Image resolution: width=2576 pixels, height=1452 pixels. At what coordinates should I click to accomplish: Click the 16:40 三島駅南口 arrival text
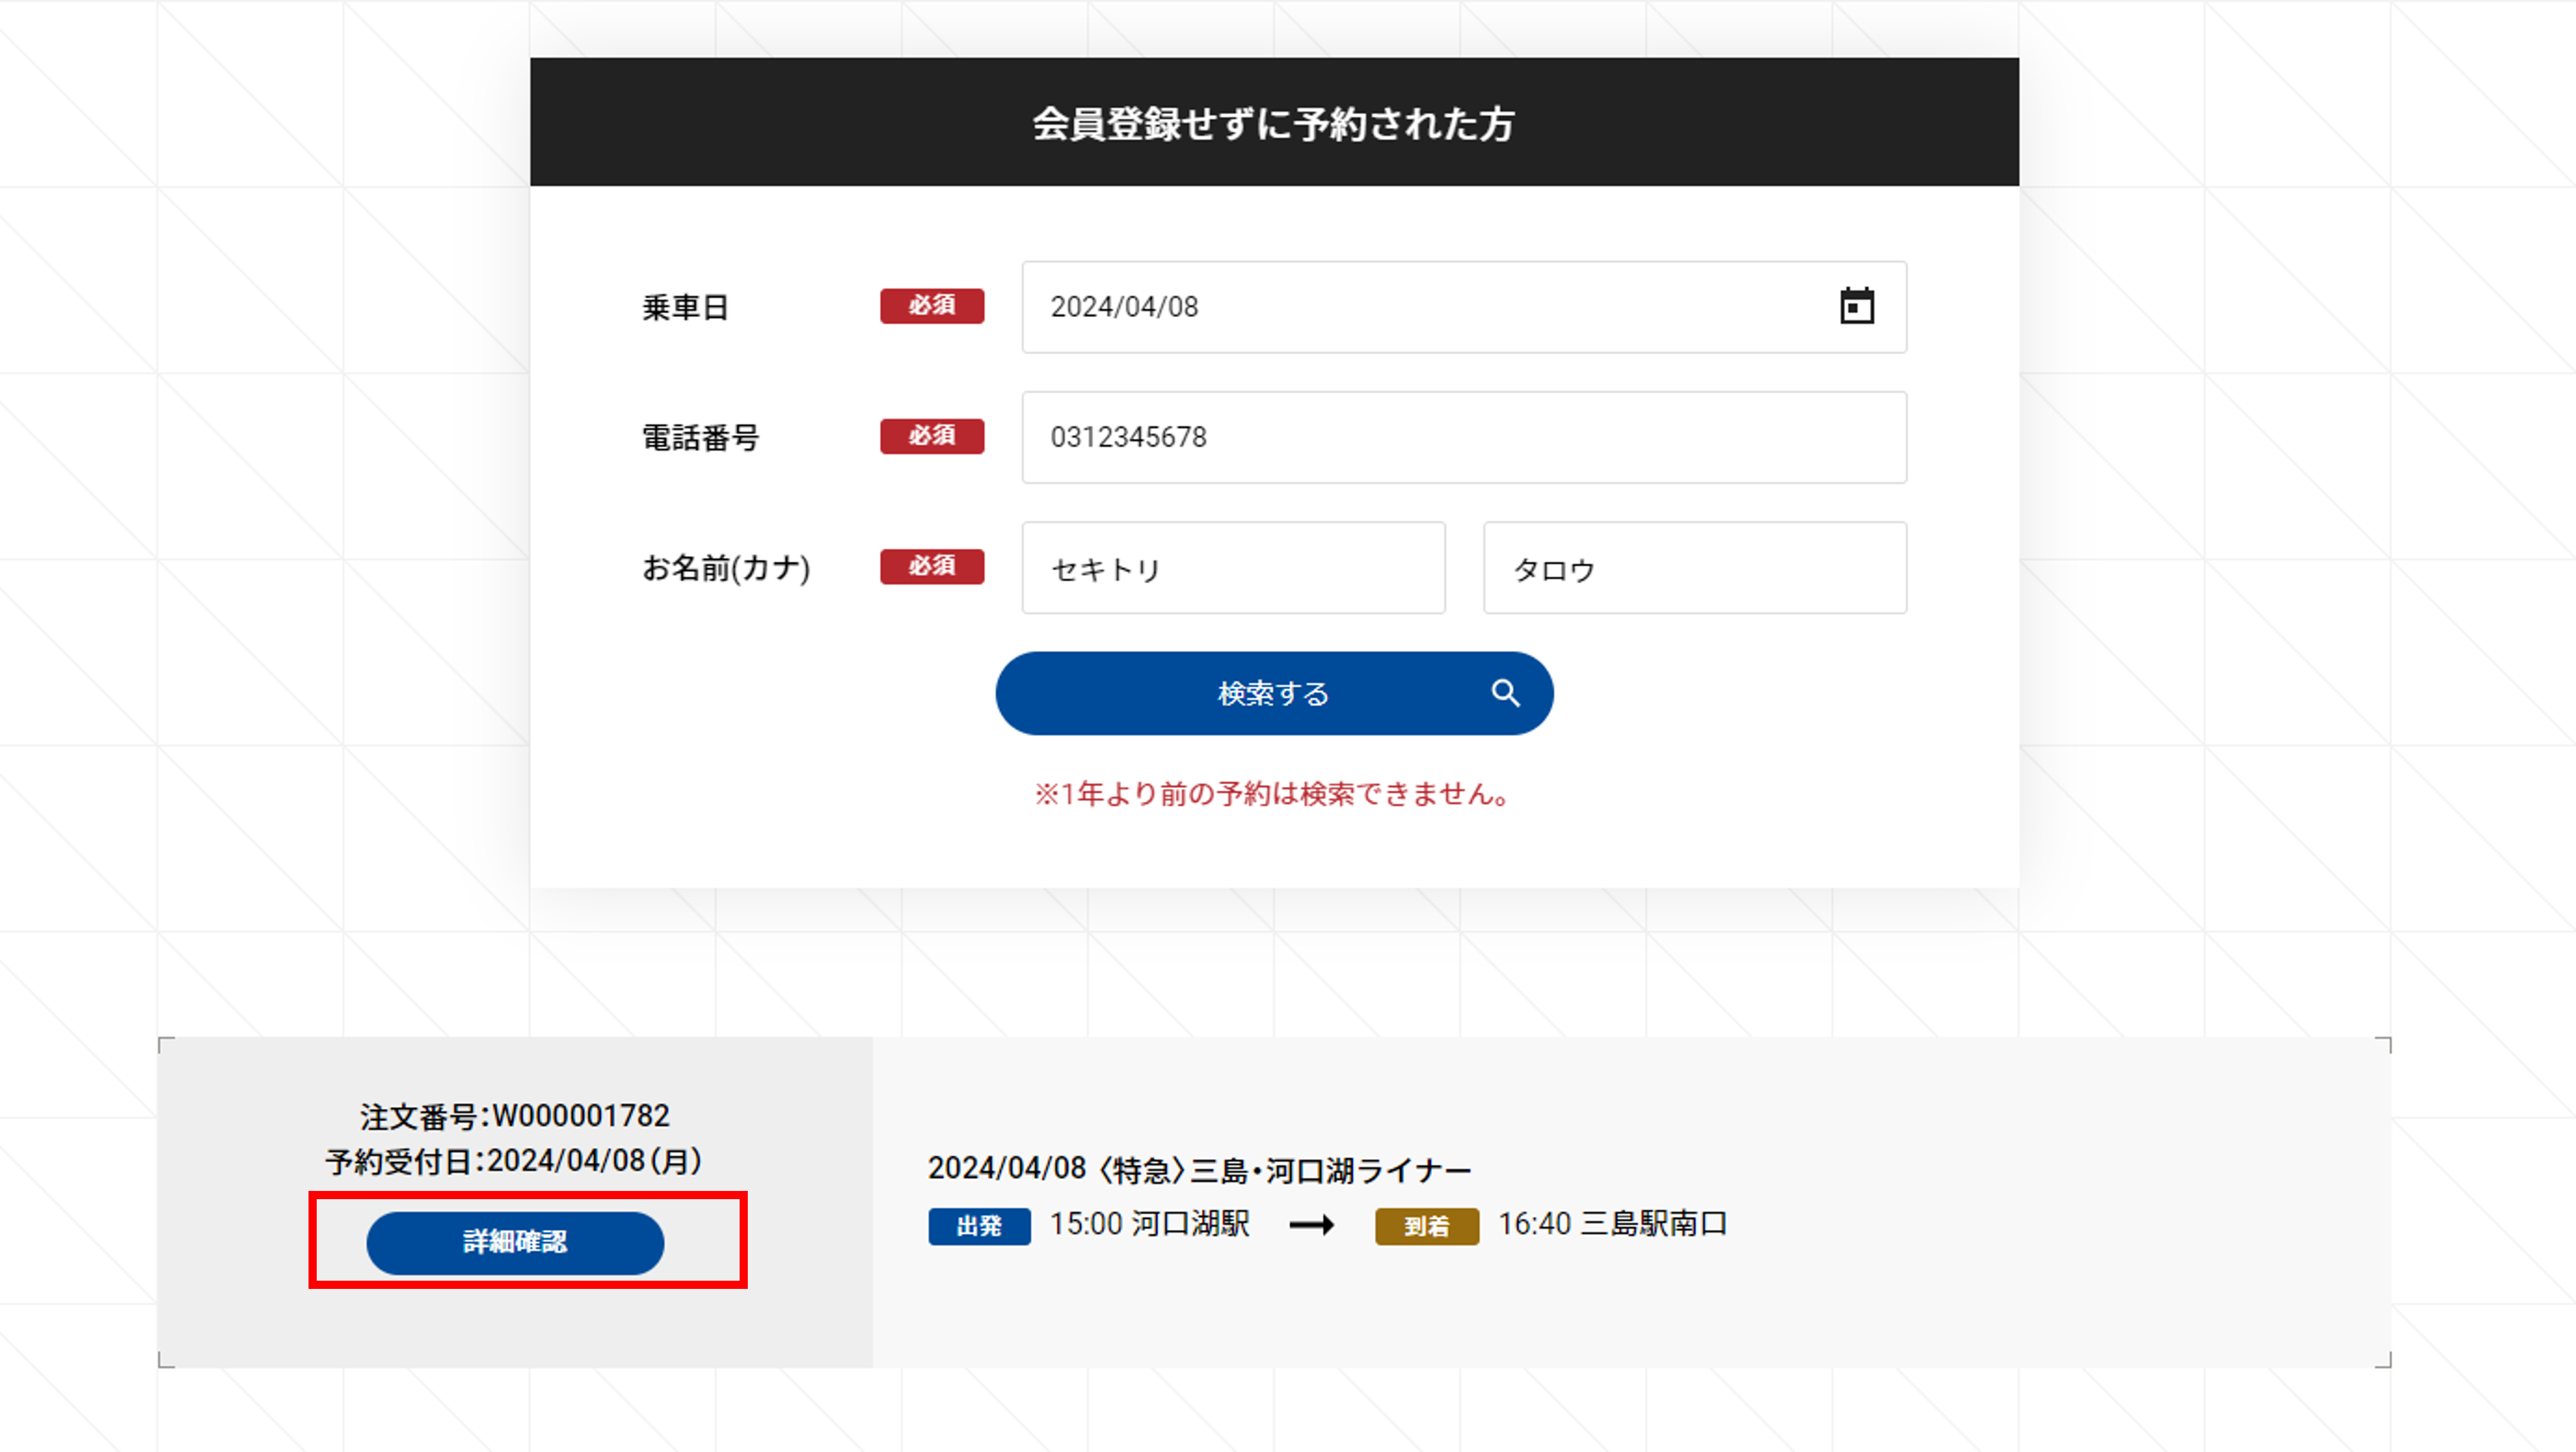[x=1612, y=1224]
